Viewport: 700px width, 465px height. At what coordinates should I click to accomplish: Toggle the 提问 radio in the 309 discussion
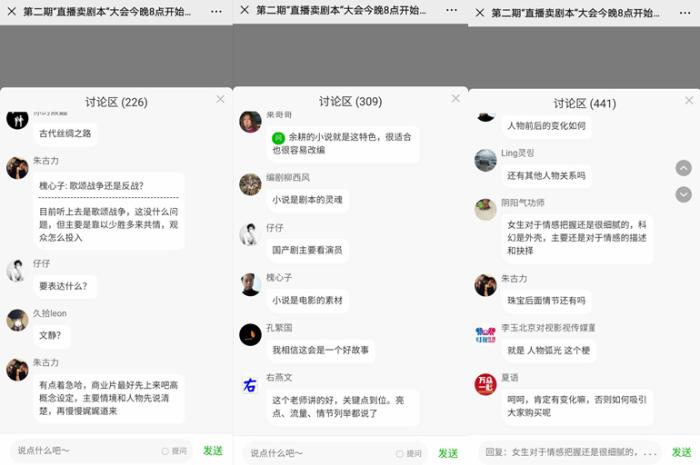pos(400,453)
